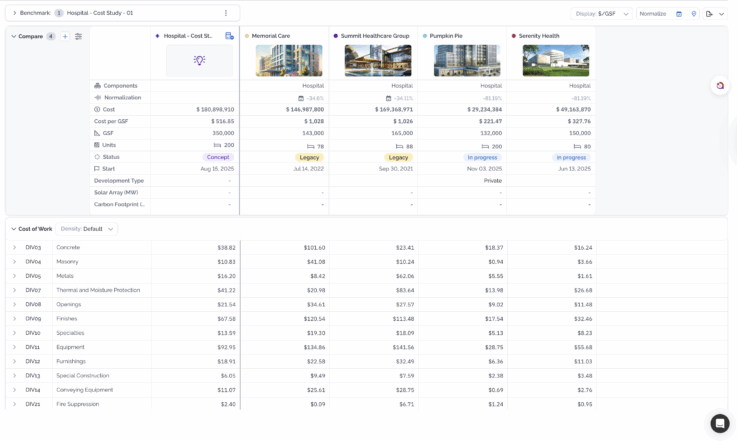Collapse the Cost of Work section

pos(14,229)
